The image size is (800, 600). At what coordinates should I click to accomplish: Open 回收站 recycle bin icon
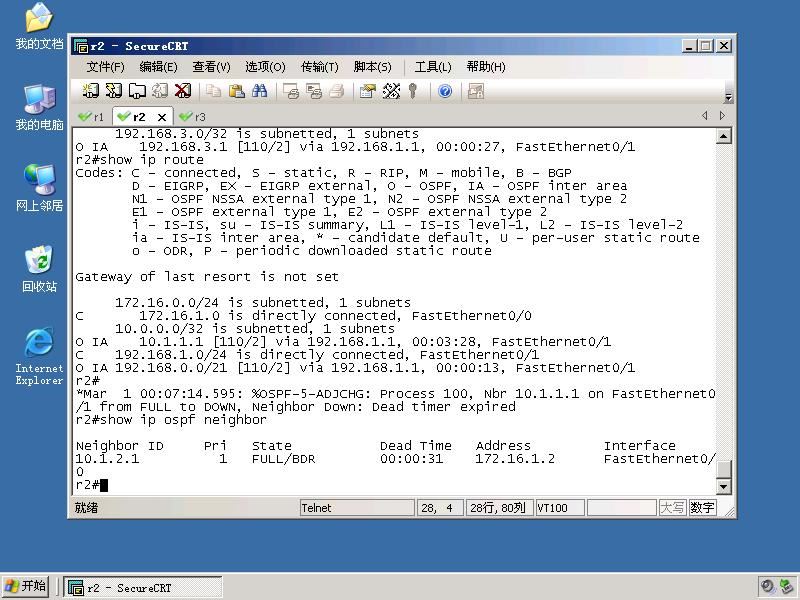click(x=39, y=269)
